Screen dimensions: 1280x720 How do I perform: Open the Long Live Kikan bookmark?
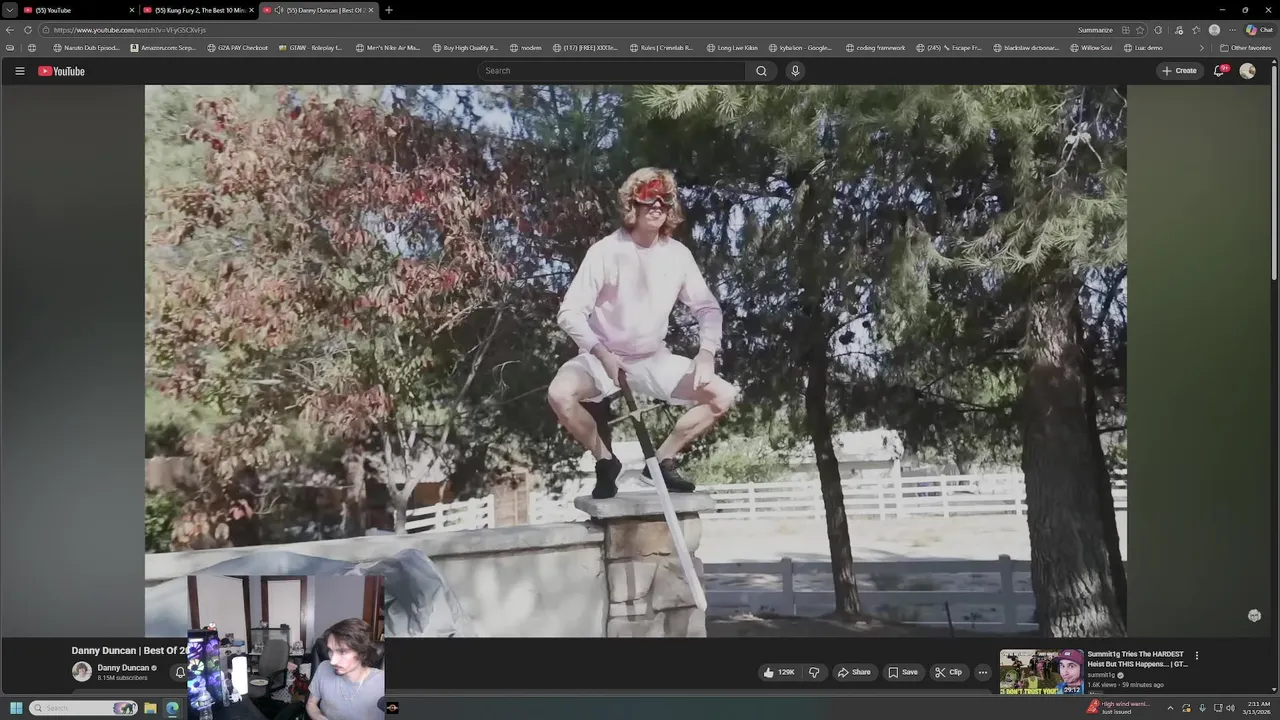pyautogui.click(x=732, y=47)
